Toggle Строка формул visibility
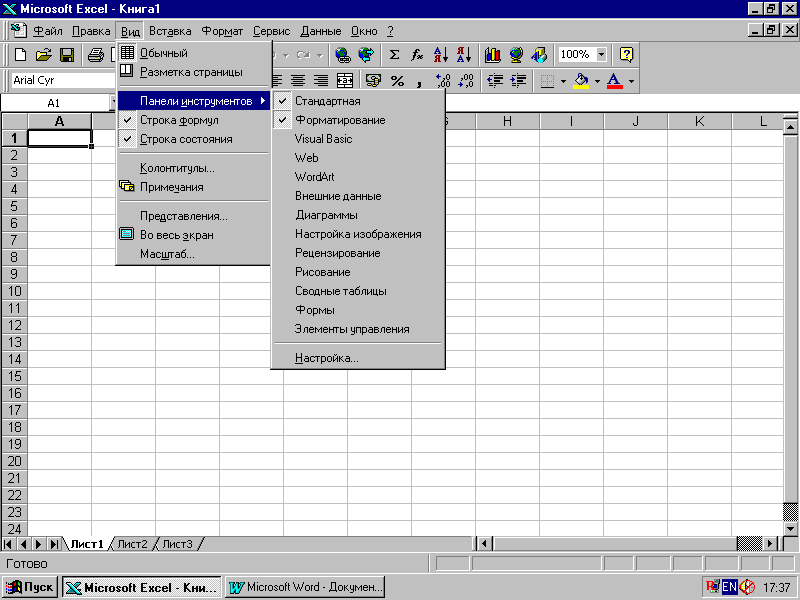Screen dimensions: 800x600 pos(194,120)
